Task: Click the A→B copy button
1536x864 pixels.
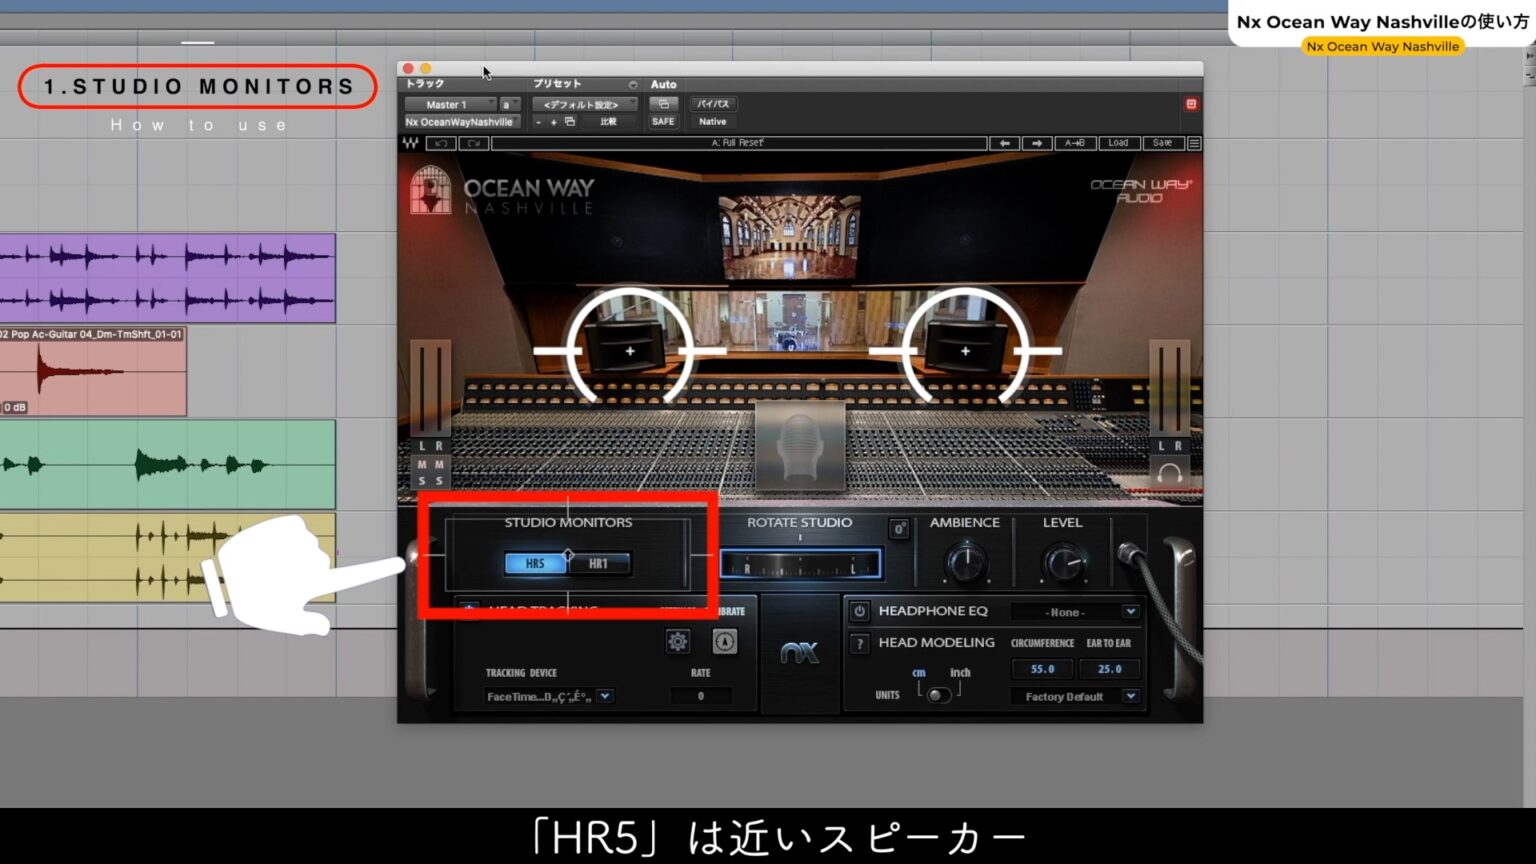Action: pyautogui.click(x=1075, y=143)
